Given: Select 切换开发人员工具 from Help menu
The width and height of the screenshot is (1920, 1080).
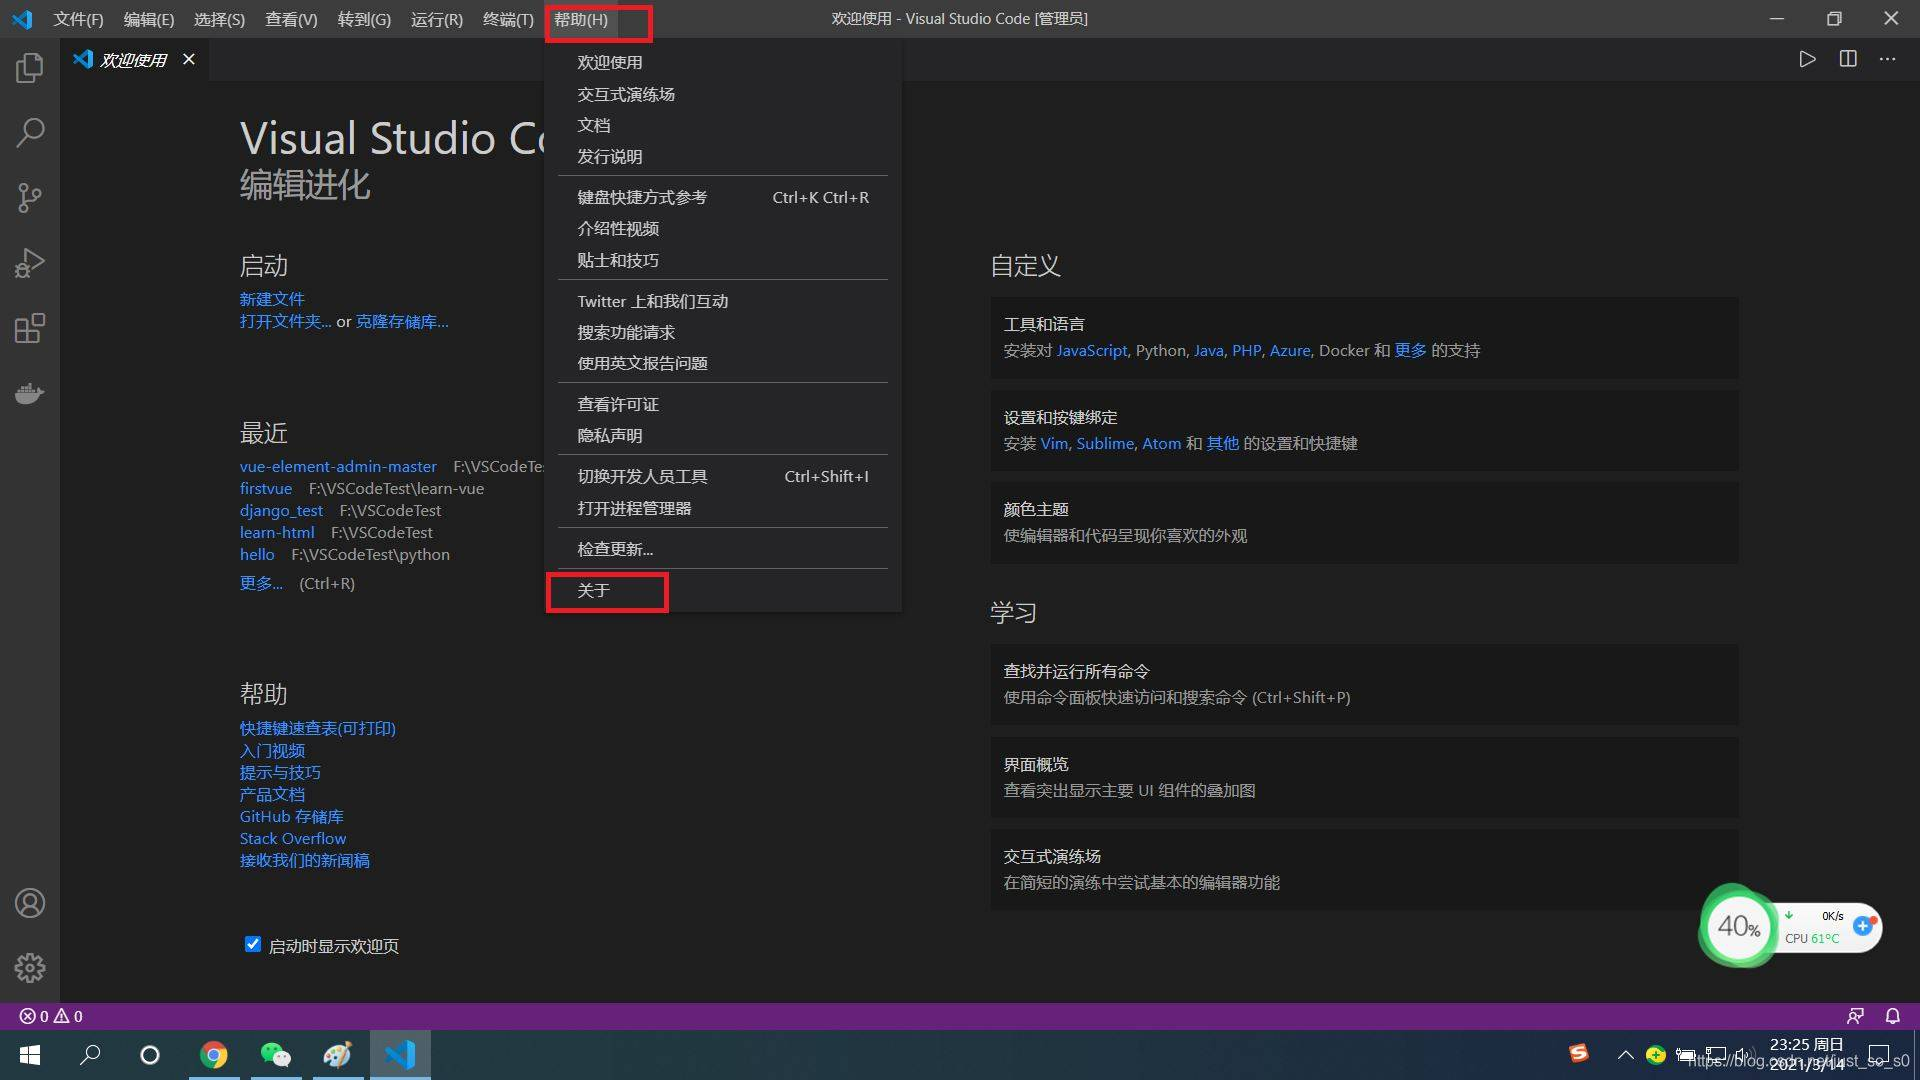Looking at the screenshot, I should click(x=642, y=476).
